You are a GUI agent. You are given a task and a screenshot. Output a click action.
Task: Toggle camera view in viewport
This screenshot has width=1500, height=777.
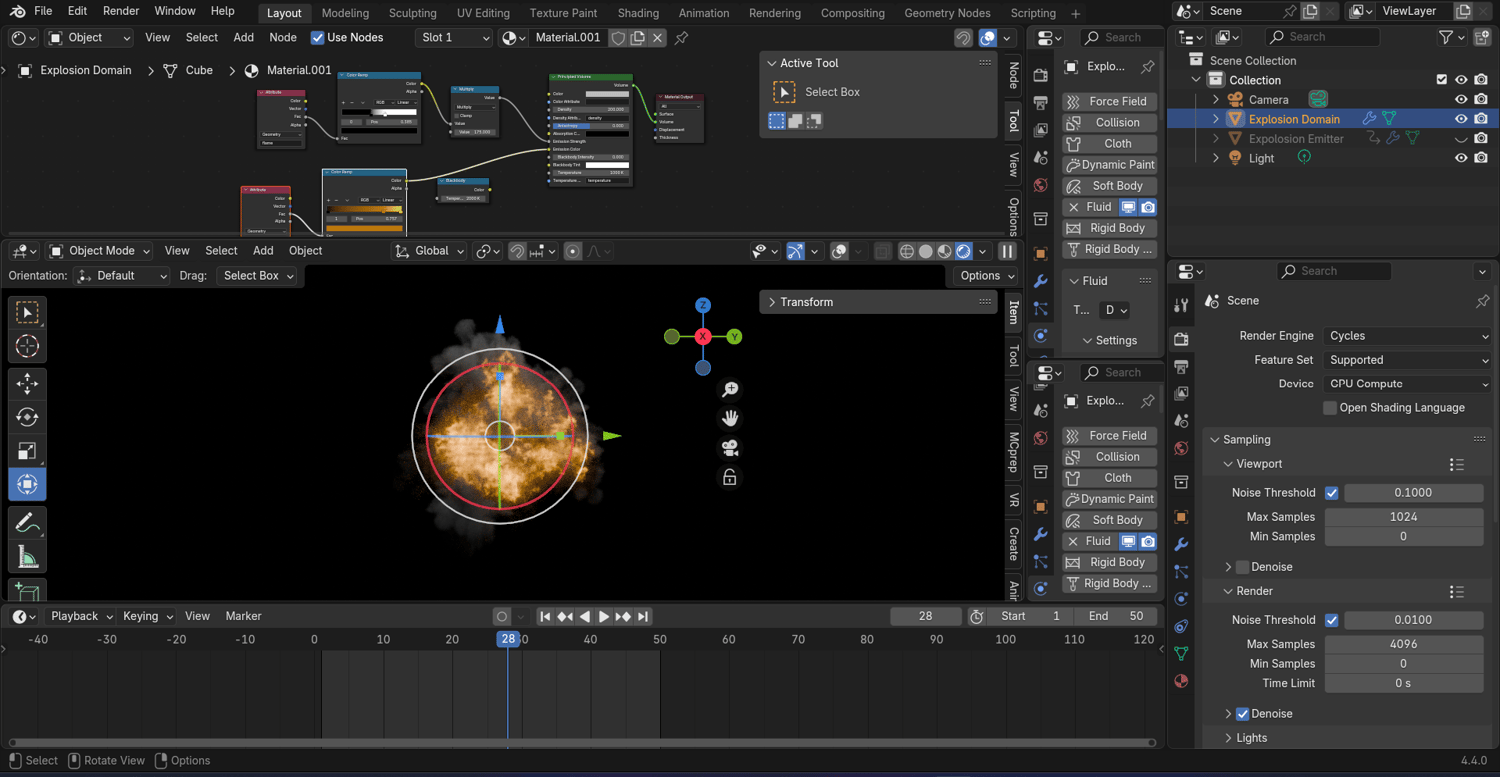pos(730,448)
